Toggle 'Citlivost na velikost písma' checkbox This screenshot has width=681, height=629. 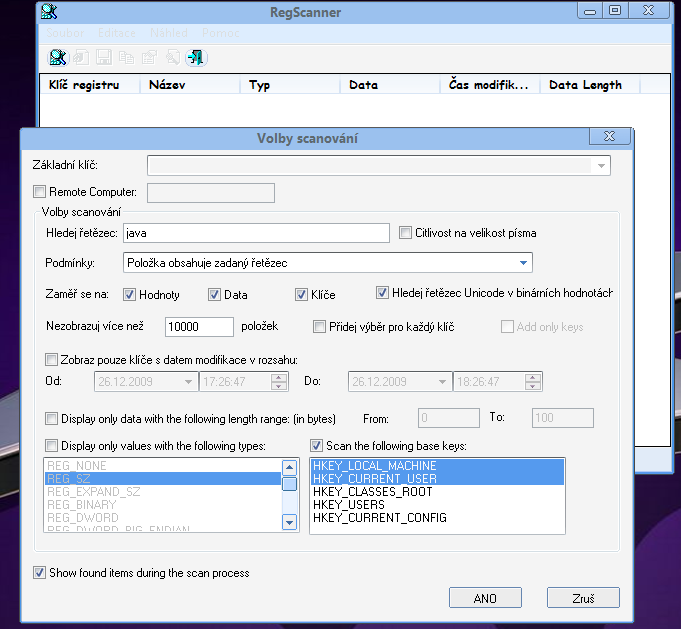[405, 233]
